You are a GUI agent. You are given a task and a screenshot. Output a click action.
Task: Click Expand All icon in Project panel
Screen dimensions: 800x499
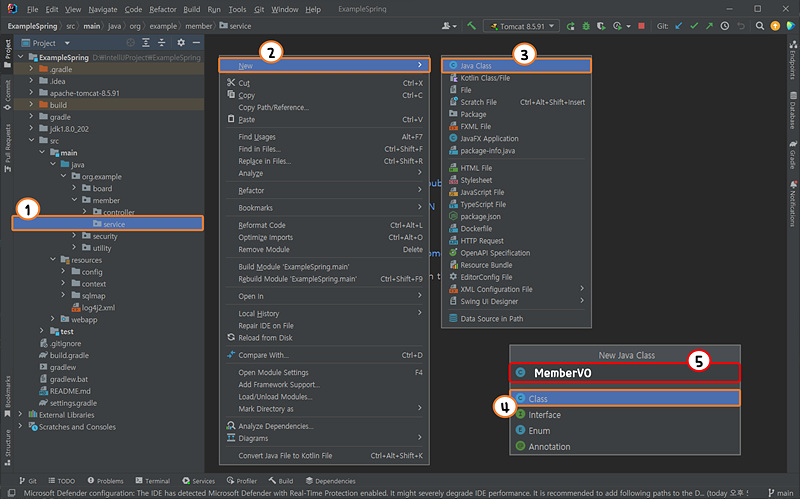[146, 43]
